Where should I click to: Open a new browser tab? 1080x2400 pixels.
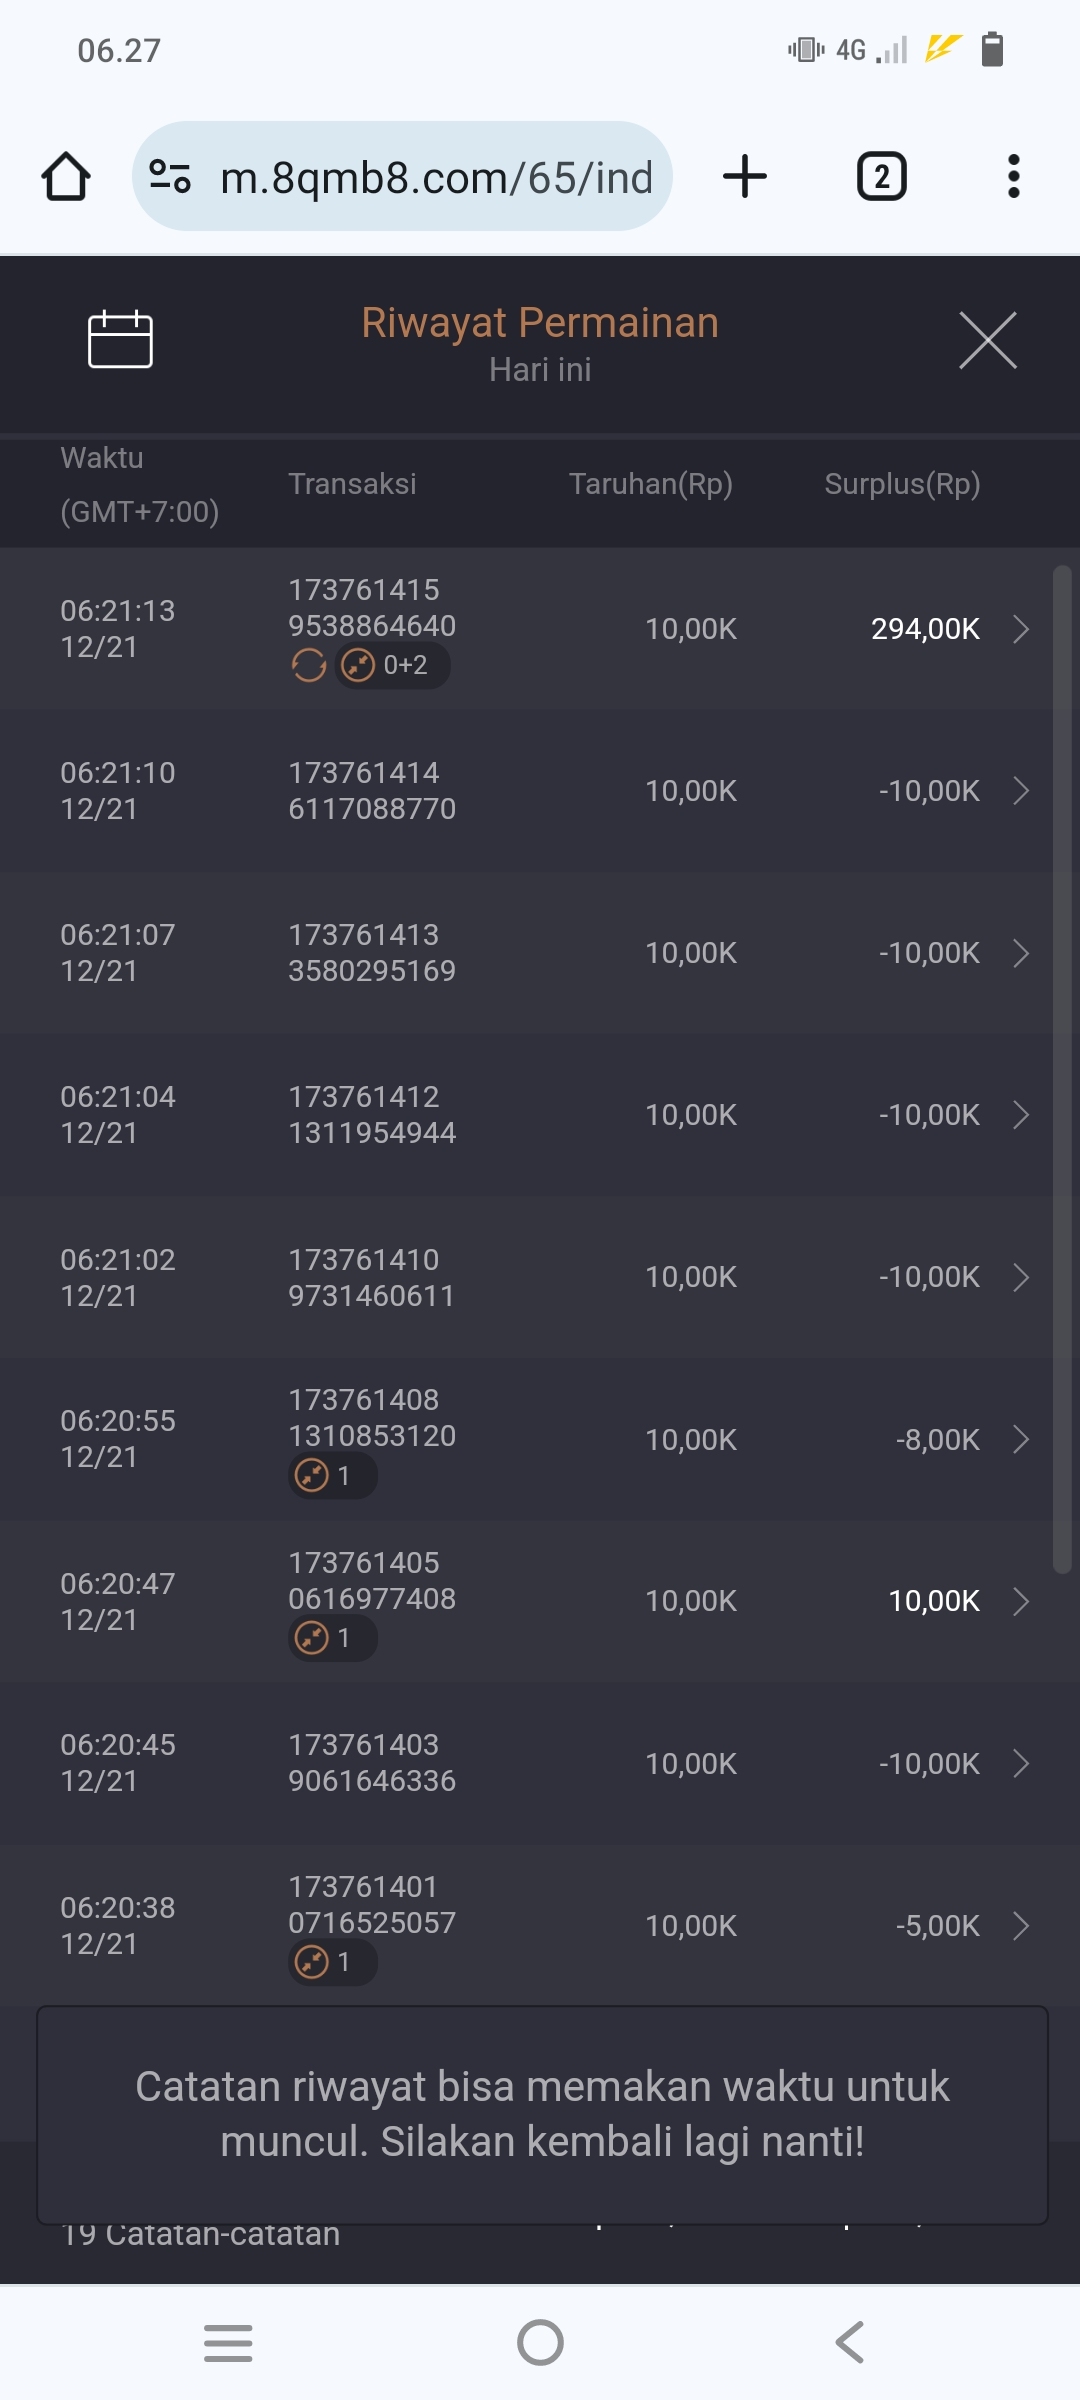745,177
